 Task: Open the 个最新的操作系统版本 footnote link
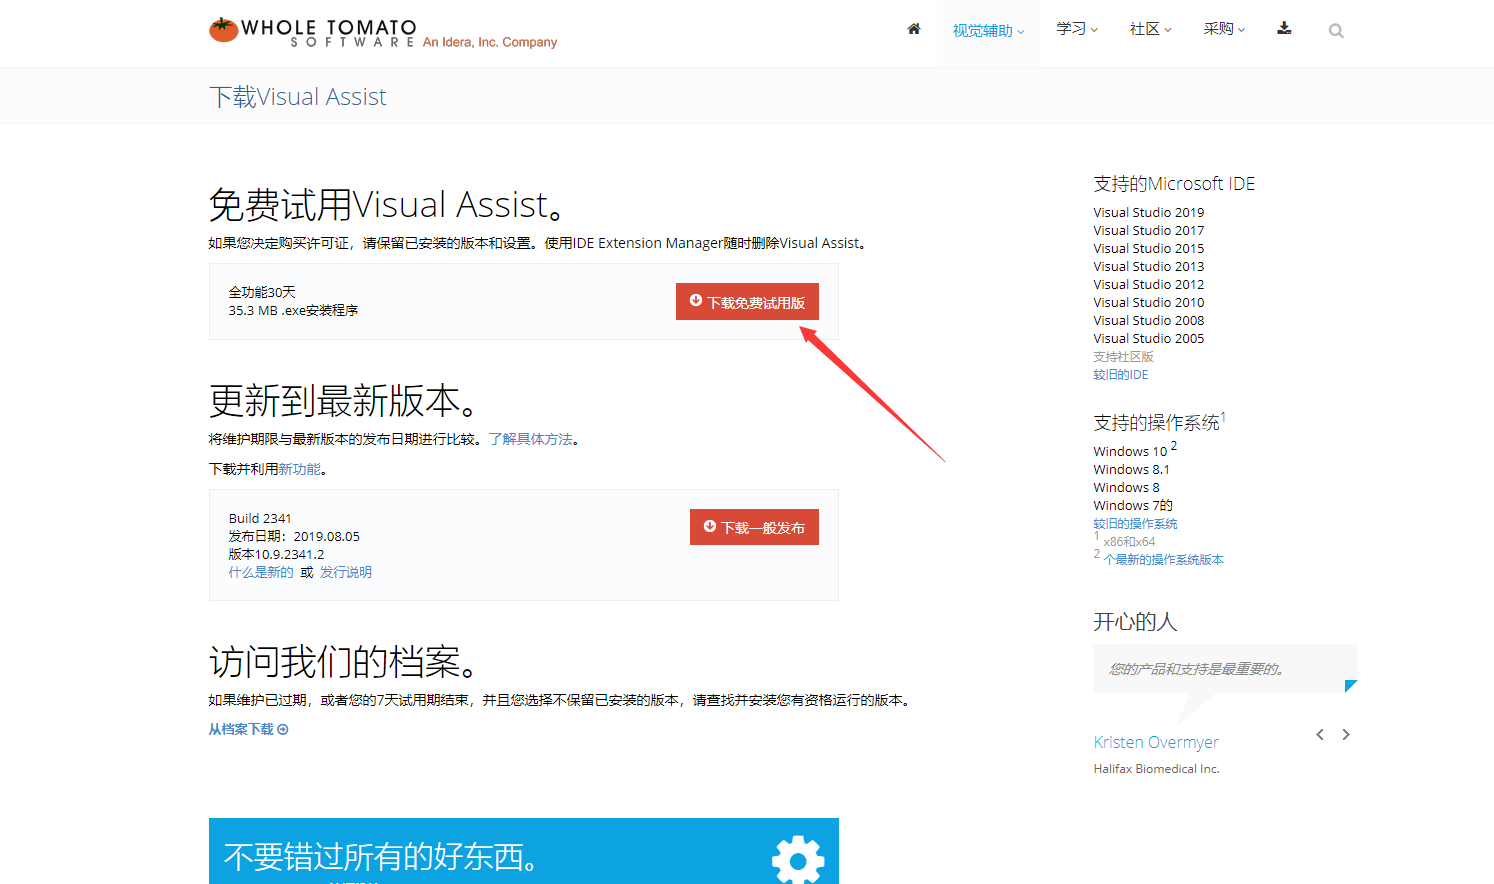point(1163,559)
